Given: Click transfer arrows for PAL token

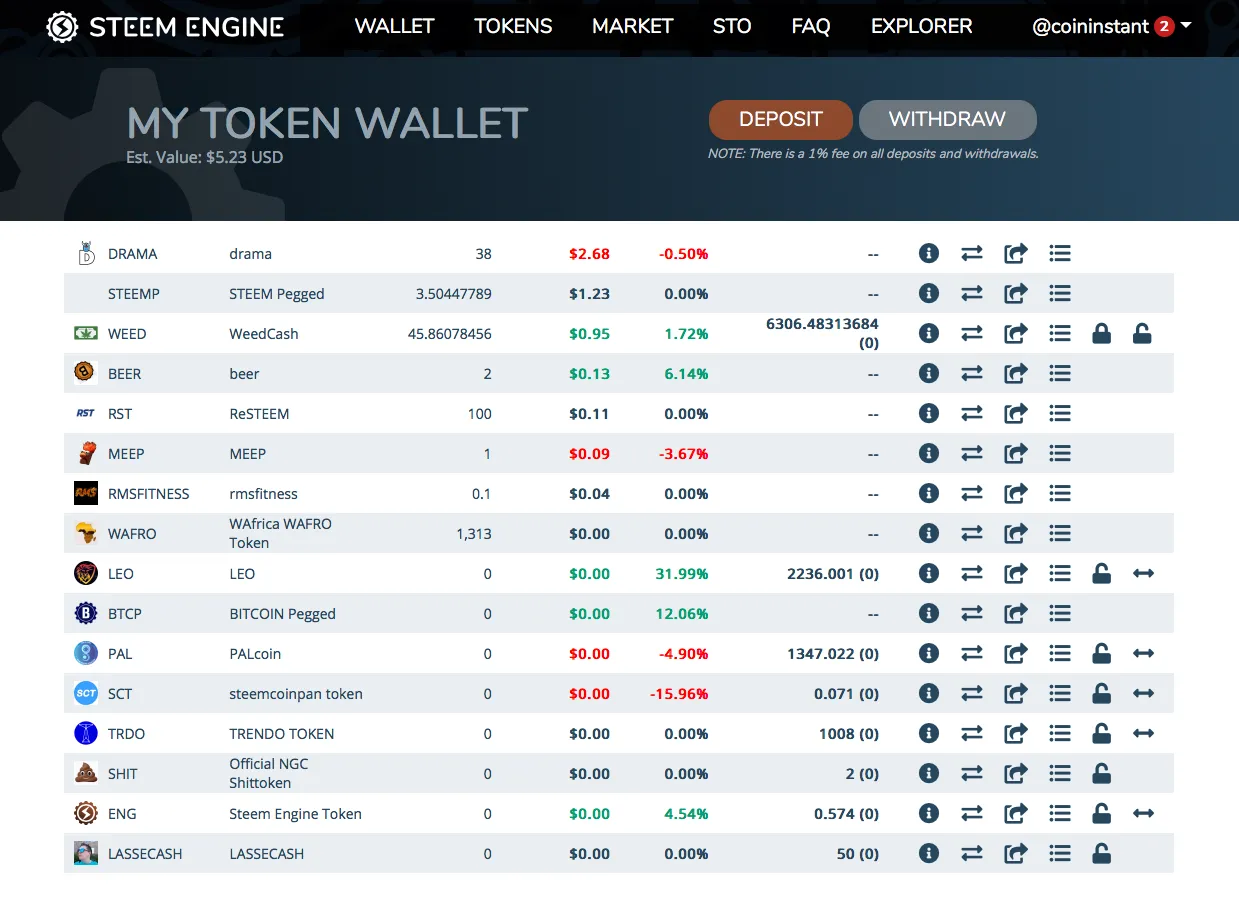Looking at the screenshot, I should (x=972, y=654).
